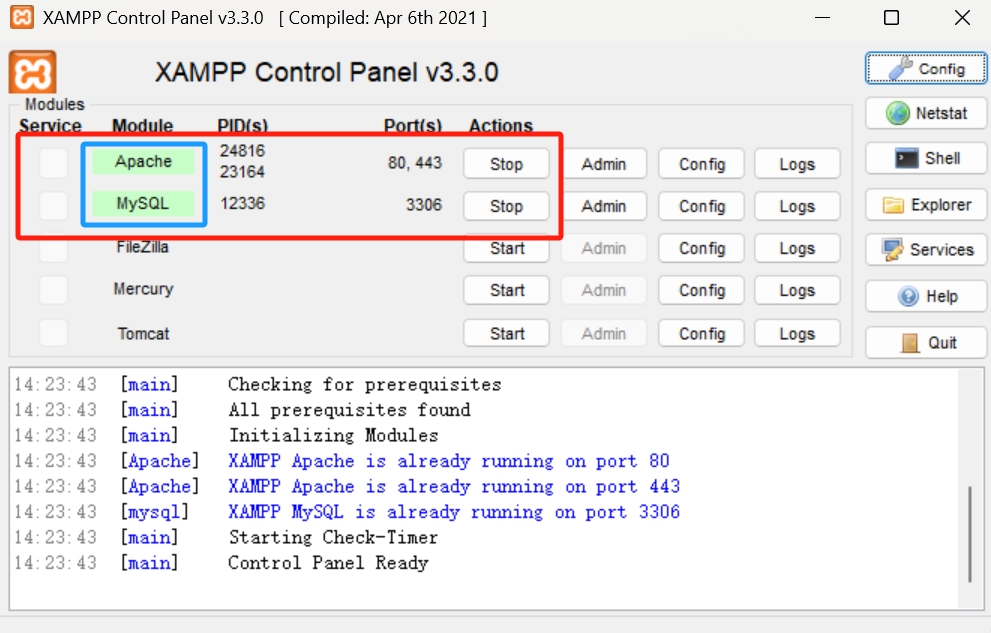The image size is (991, 633).
Task: Open the FileZilla Logs menu
Action: (x=797, y=248)
